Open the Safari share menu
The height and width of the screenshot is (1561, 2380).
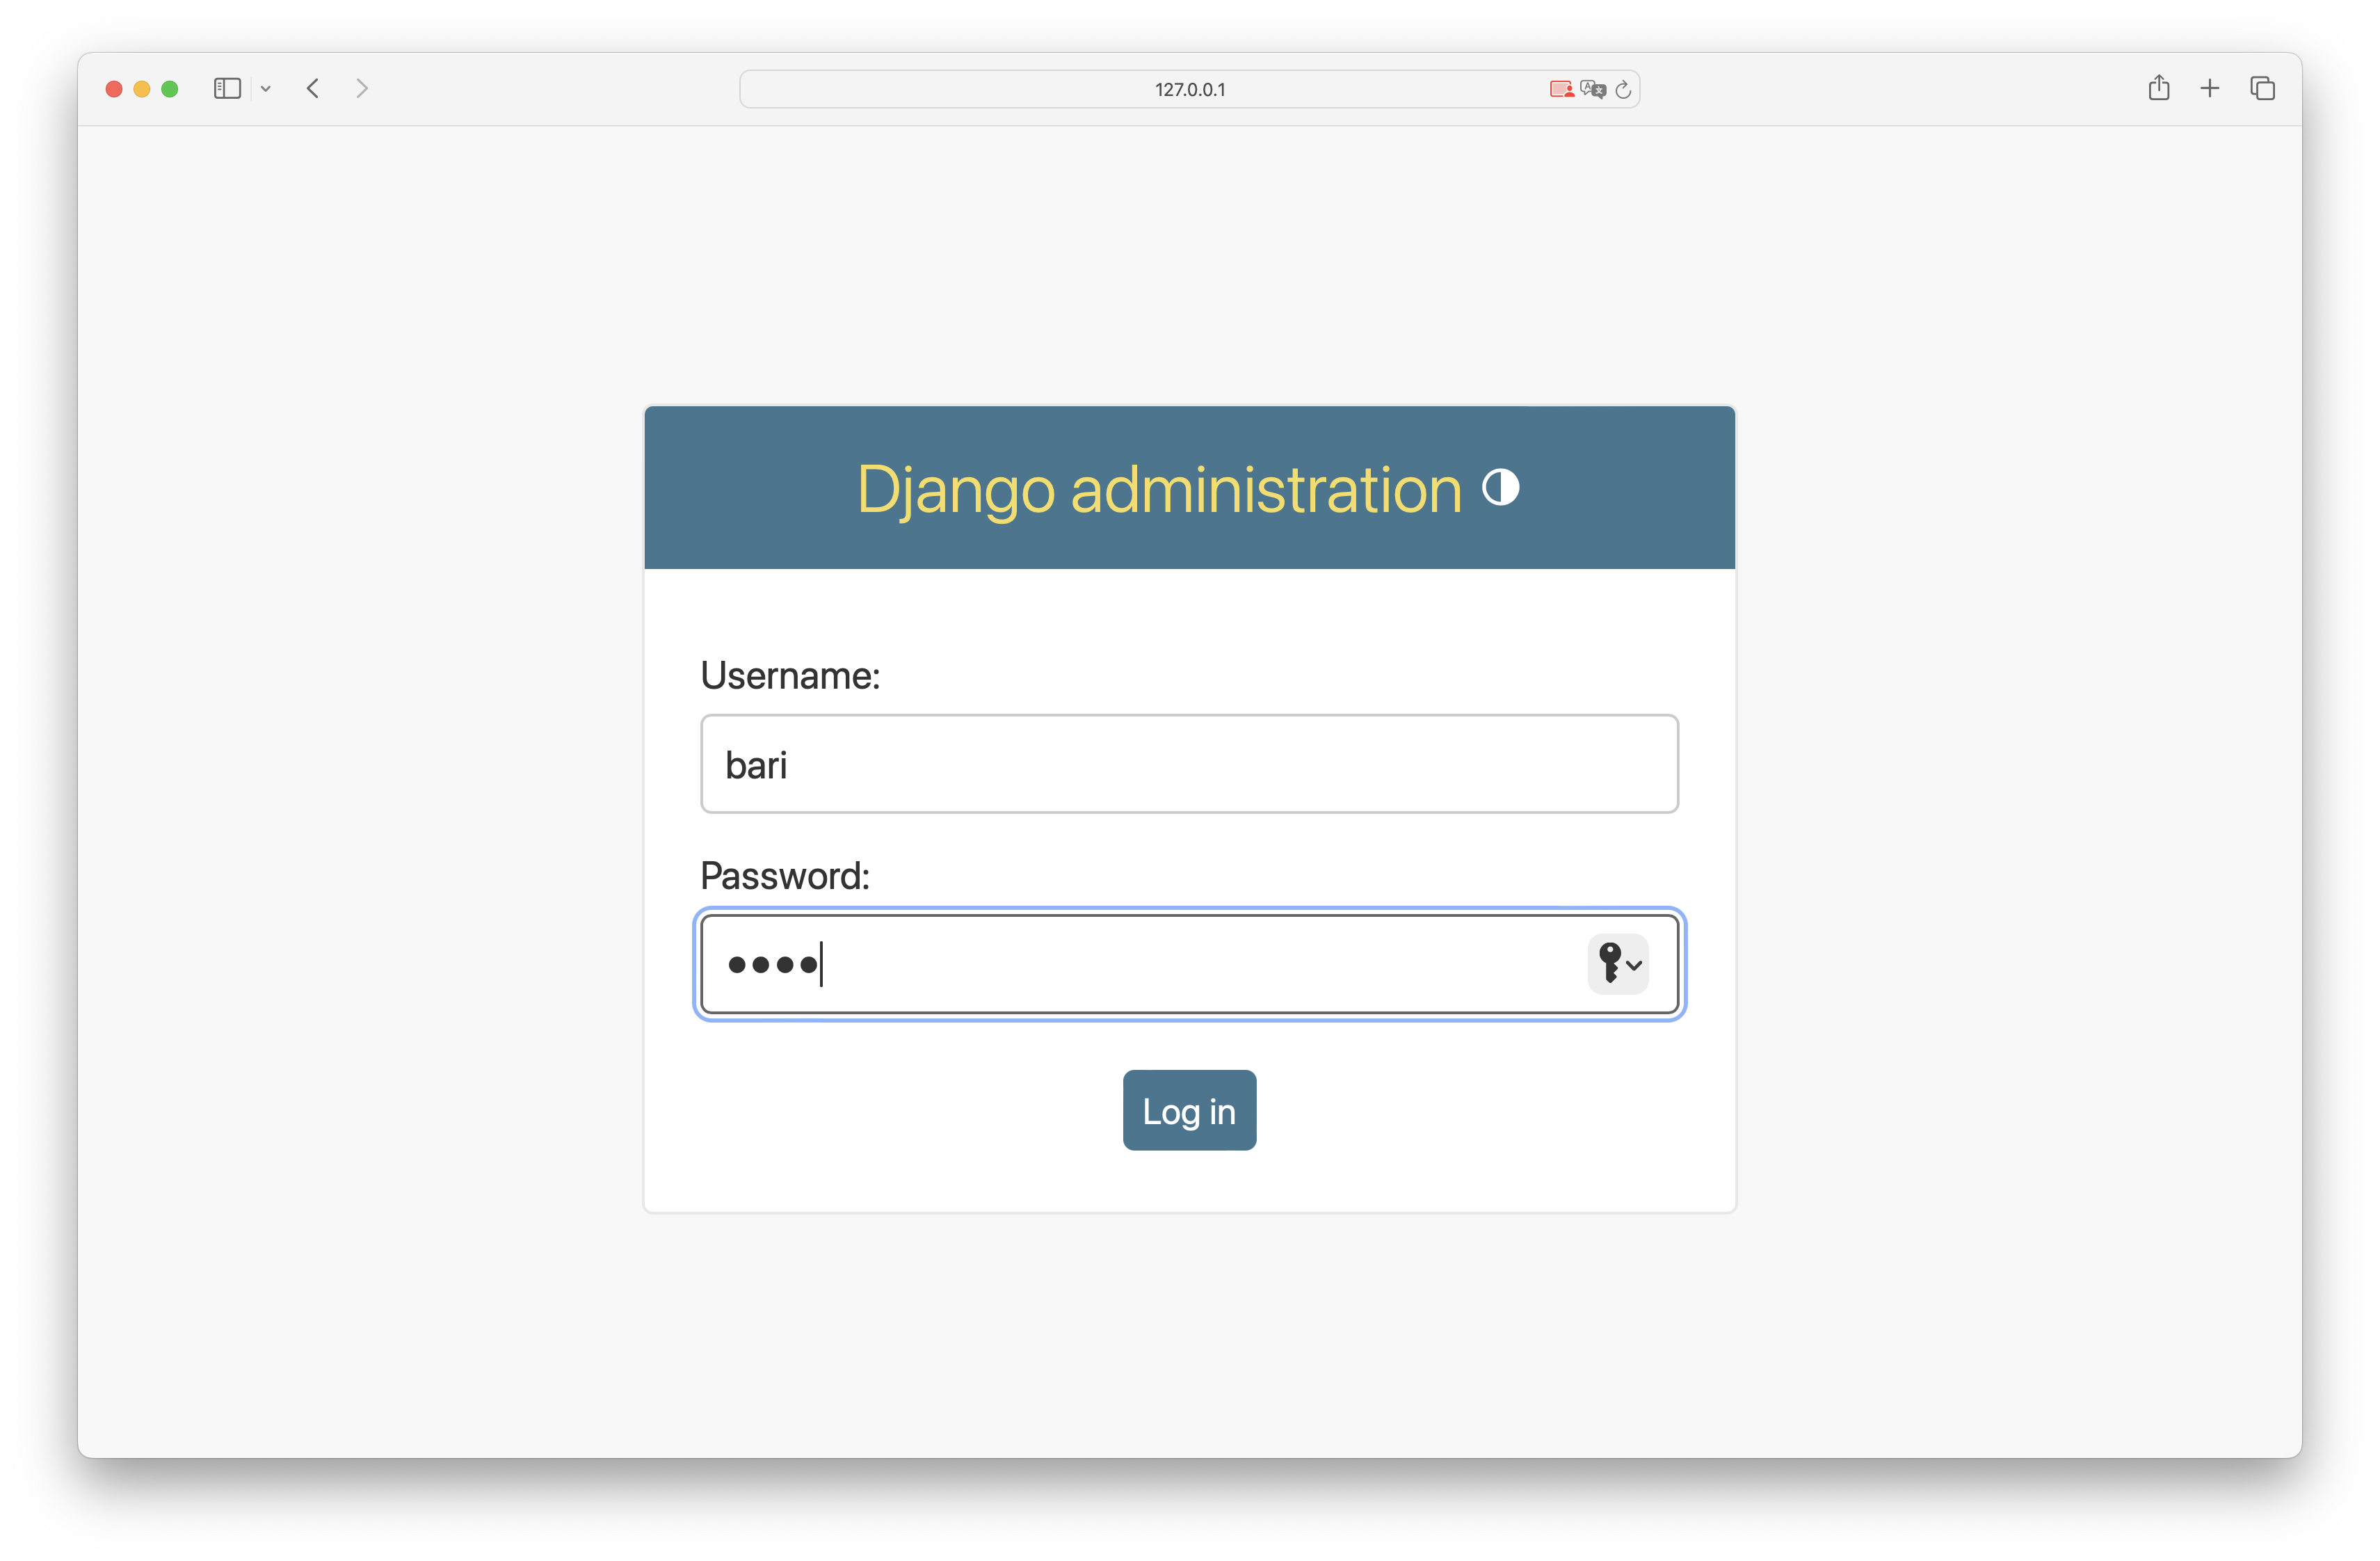tap(2159, 88)
